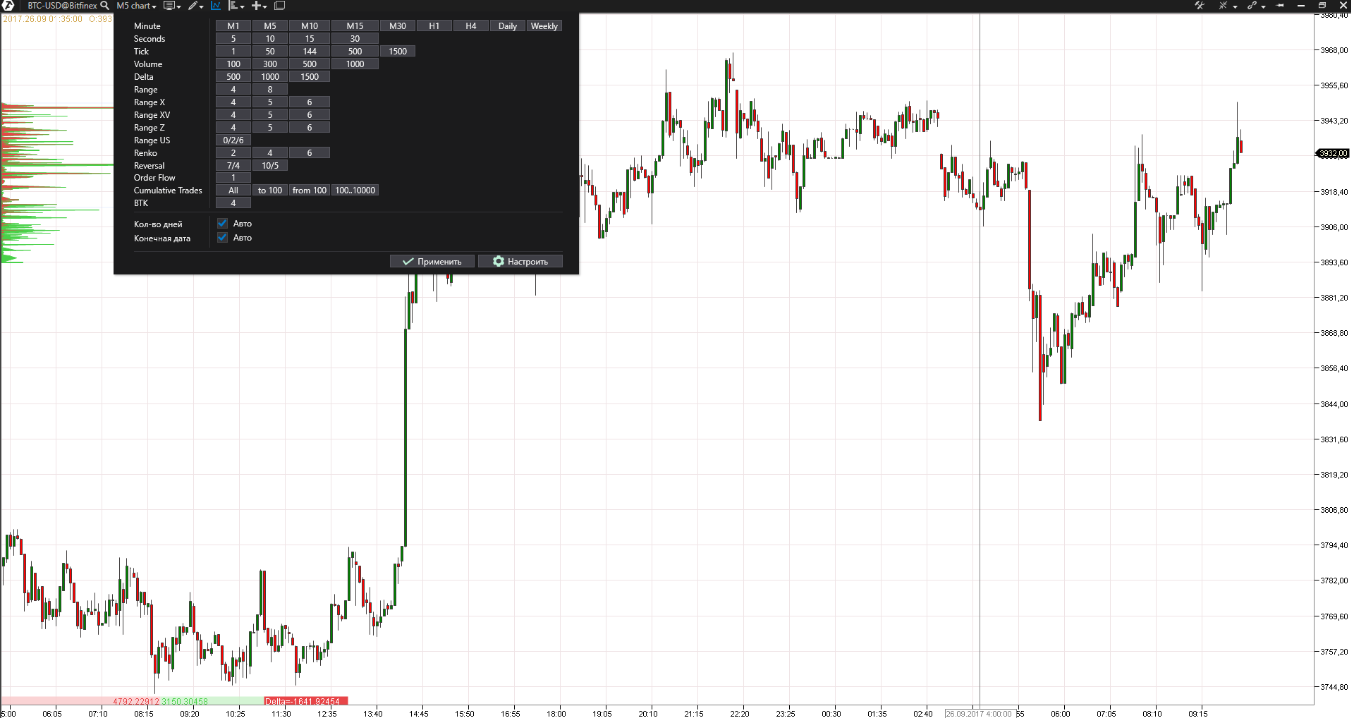Click the current price label 3932,00
The height and width of the screenshot is (718, 1351).
1330,153
